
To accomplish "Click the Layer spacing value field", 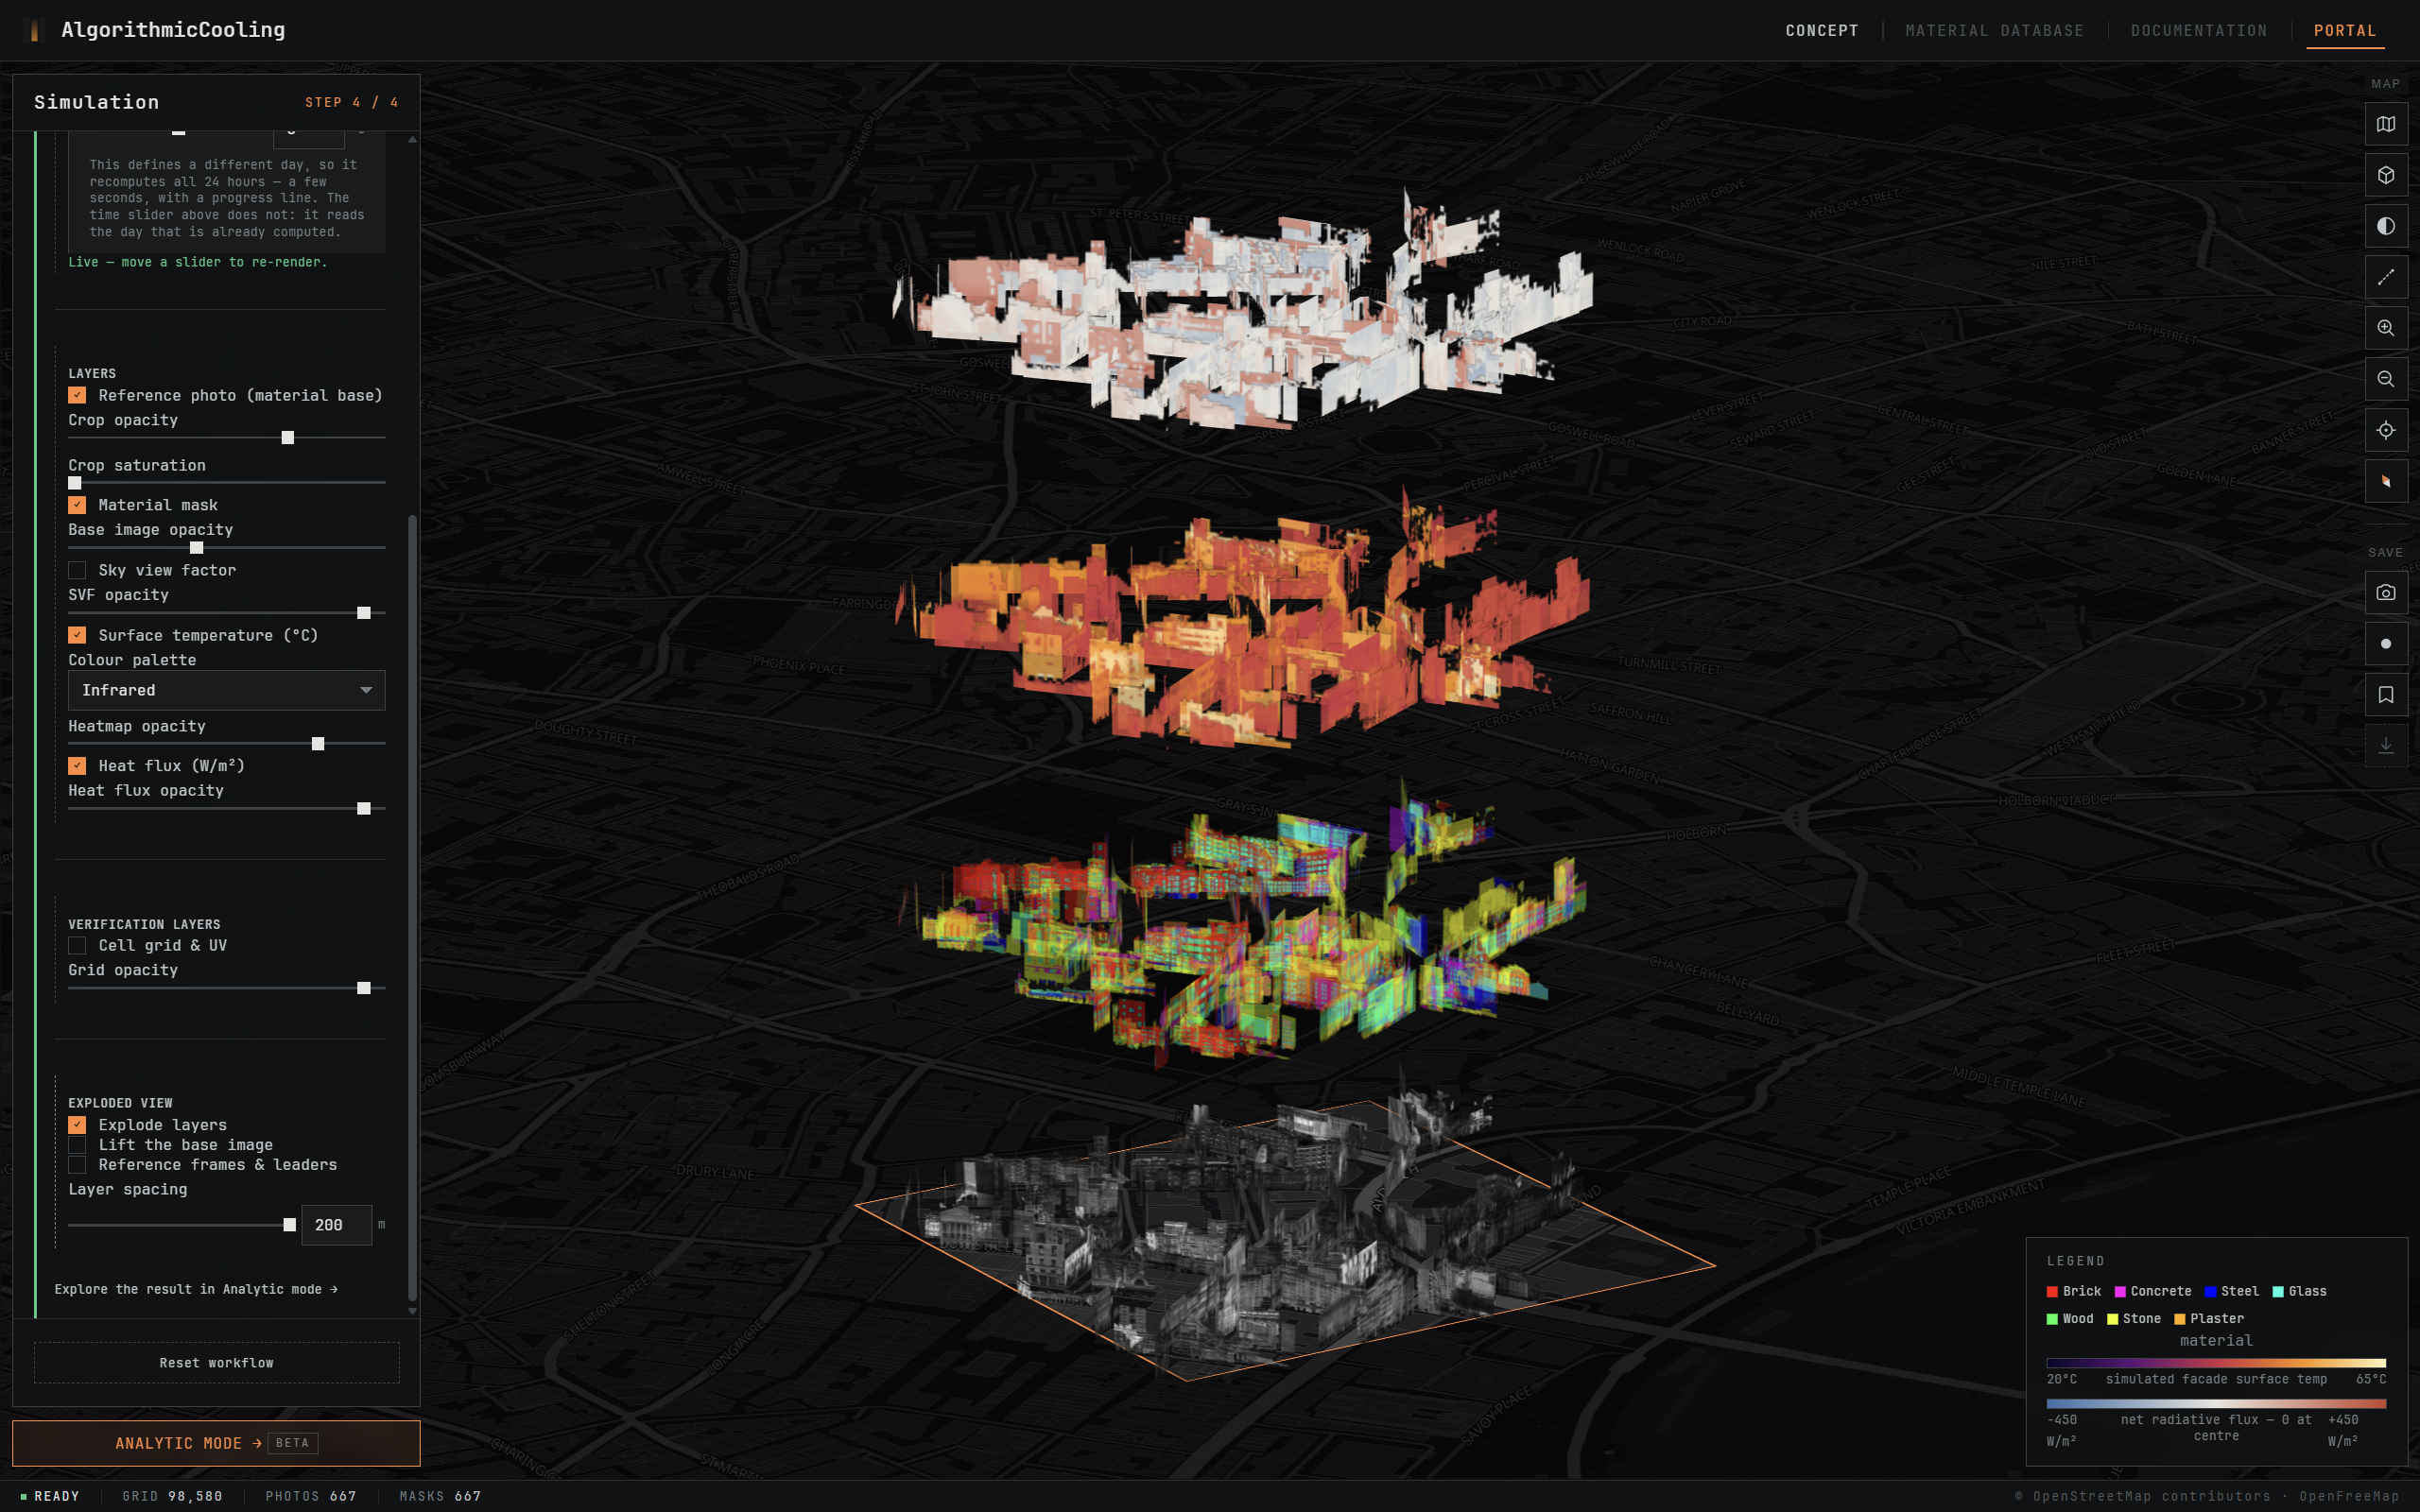I will click(x=336, y=1225).
